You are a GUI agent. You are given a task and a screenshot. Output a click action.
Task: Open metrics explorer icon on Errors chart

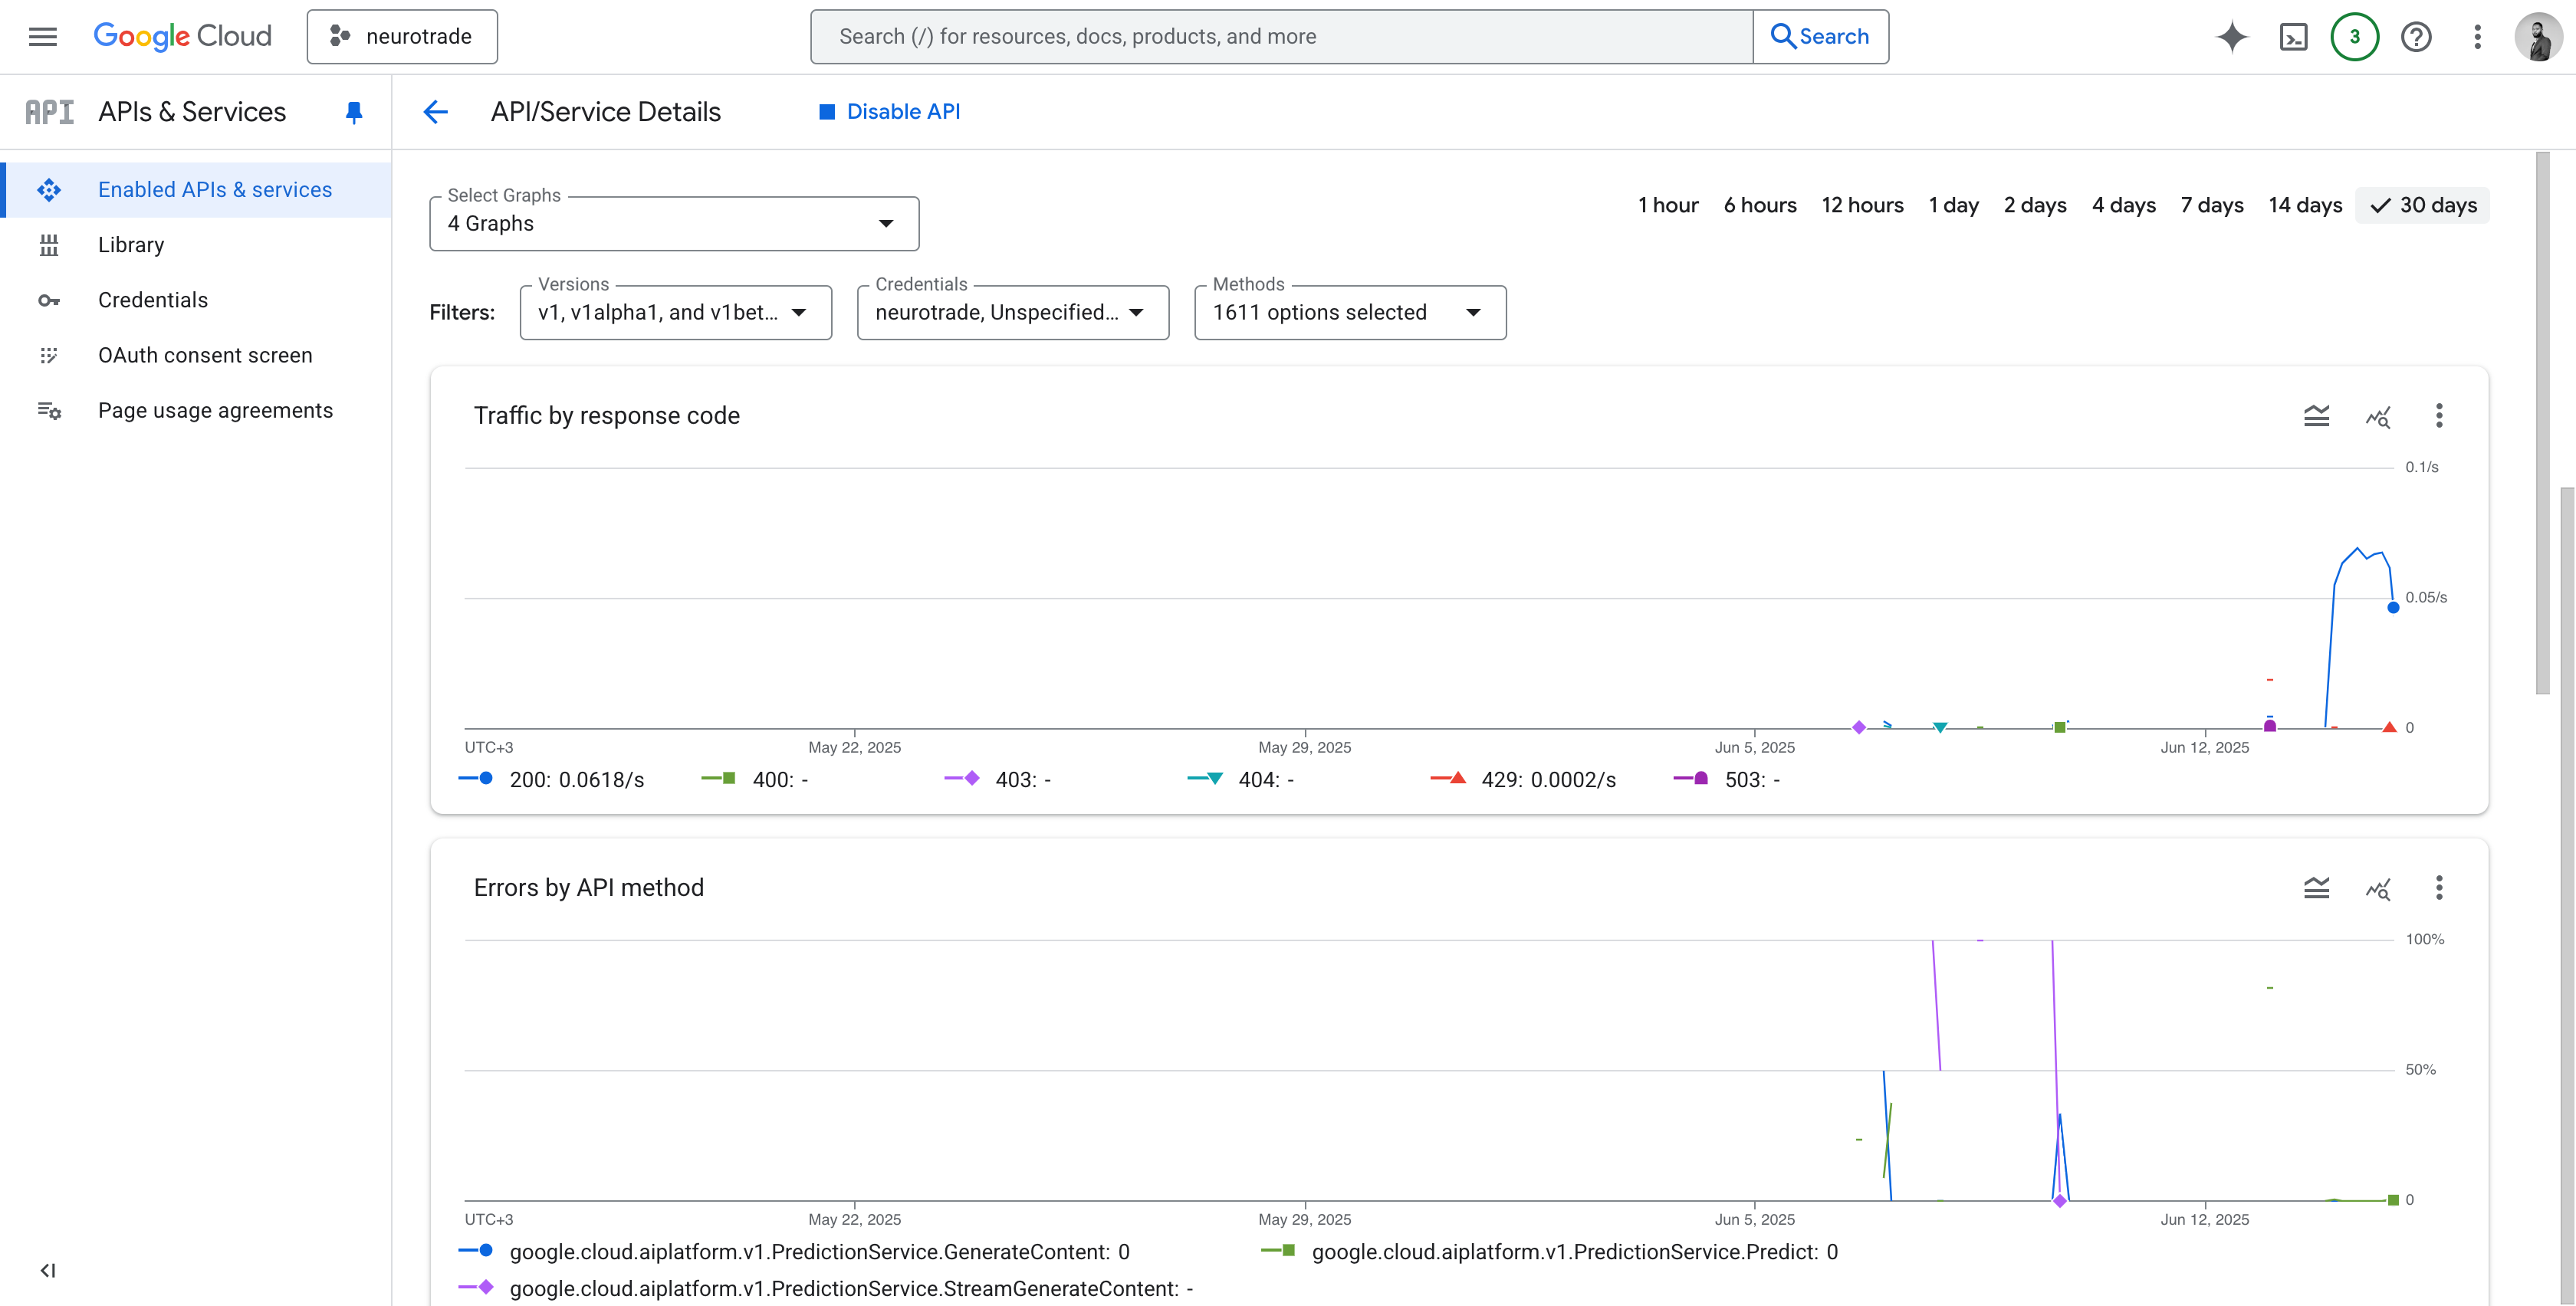point(2378,888)
